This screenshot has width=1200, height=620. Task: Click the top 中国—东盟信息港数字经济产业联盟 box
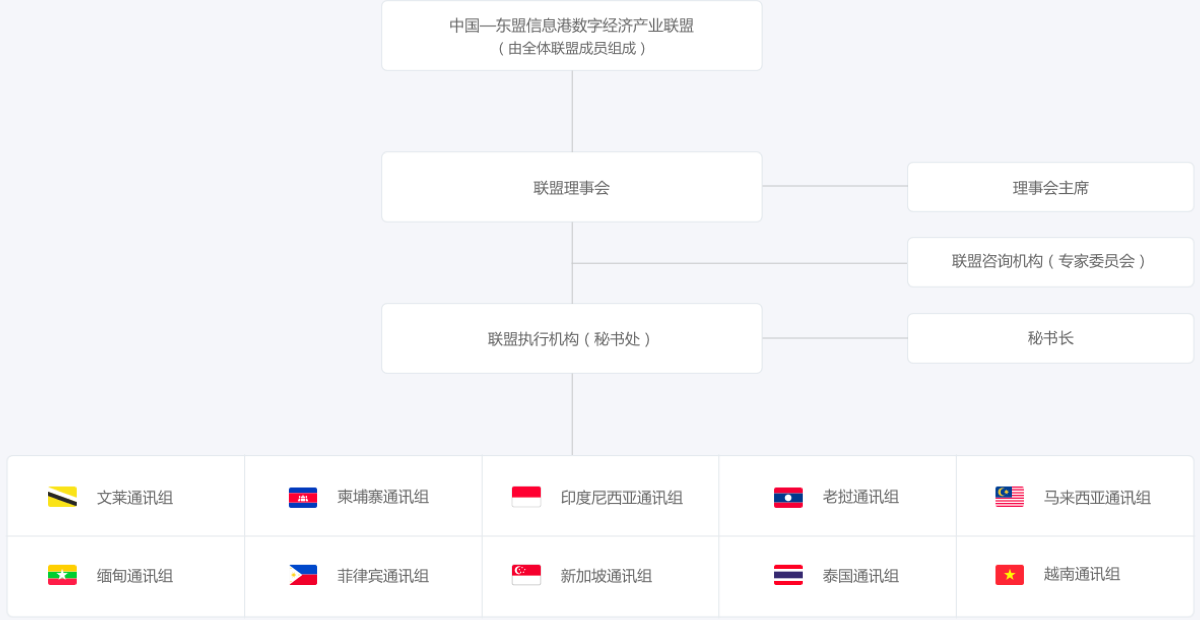pos(572,36)
